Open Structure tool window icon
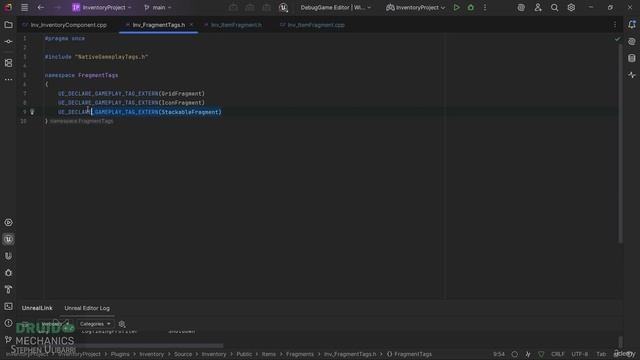 [8, 63]
